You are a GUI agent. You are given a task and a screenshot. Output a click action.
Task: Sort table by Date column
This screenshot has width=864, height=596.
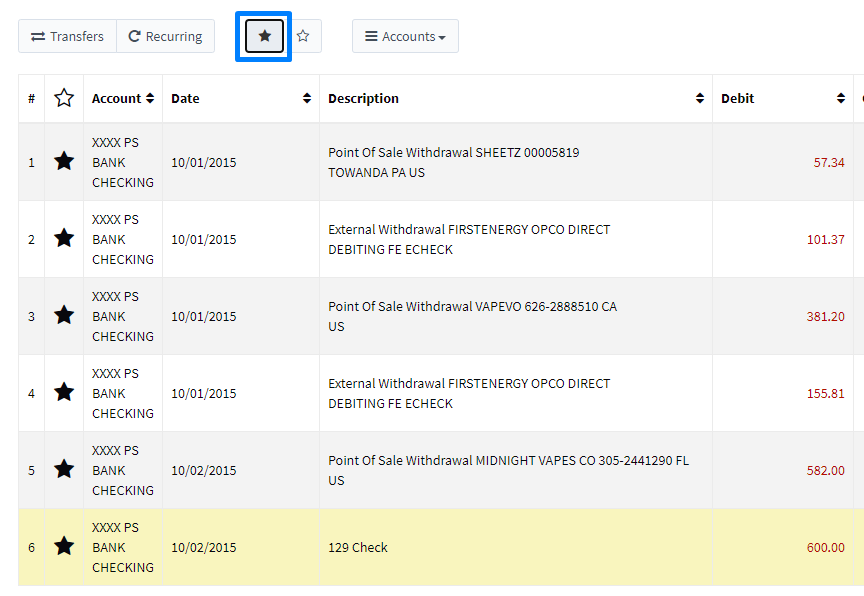[307, 99]
